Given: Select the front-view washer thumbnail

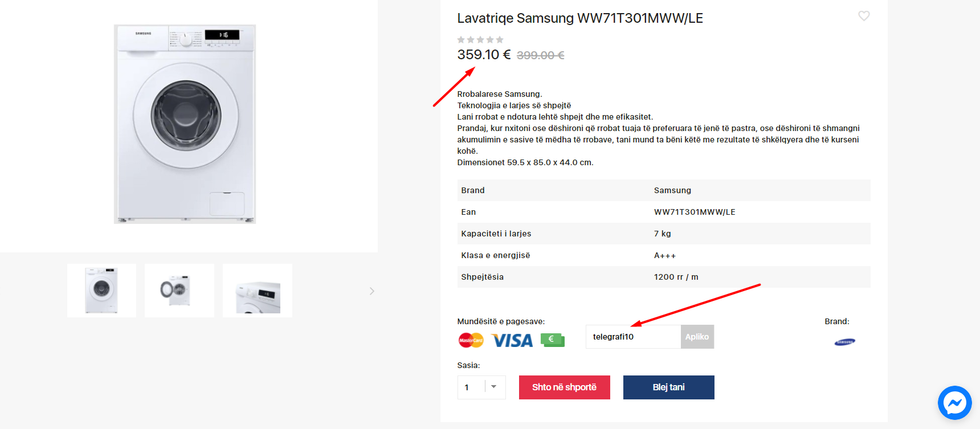Looking at the screenshot, I should tap(102, 291).
